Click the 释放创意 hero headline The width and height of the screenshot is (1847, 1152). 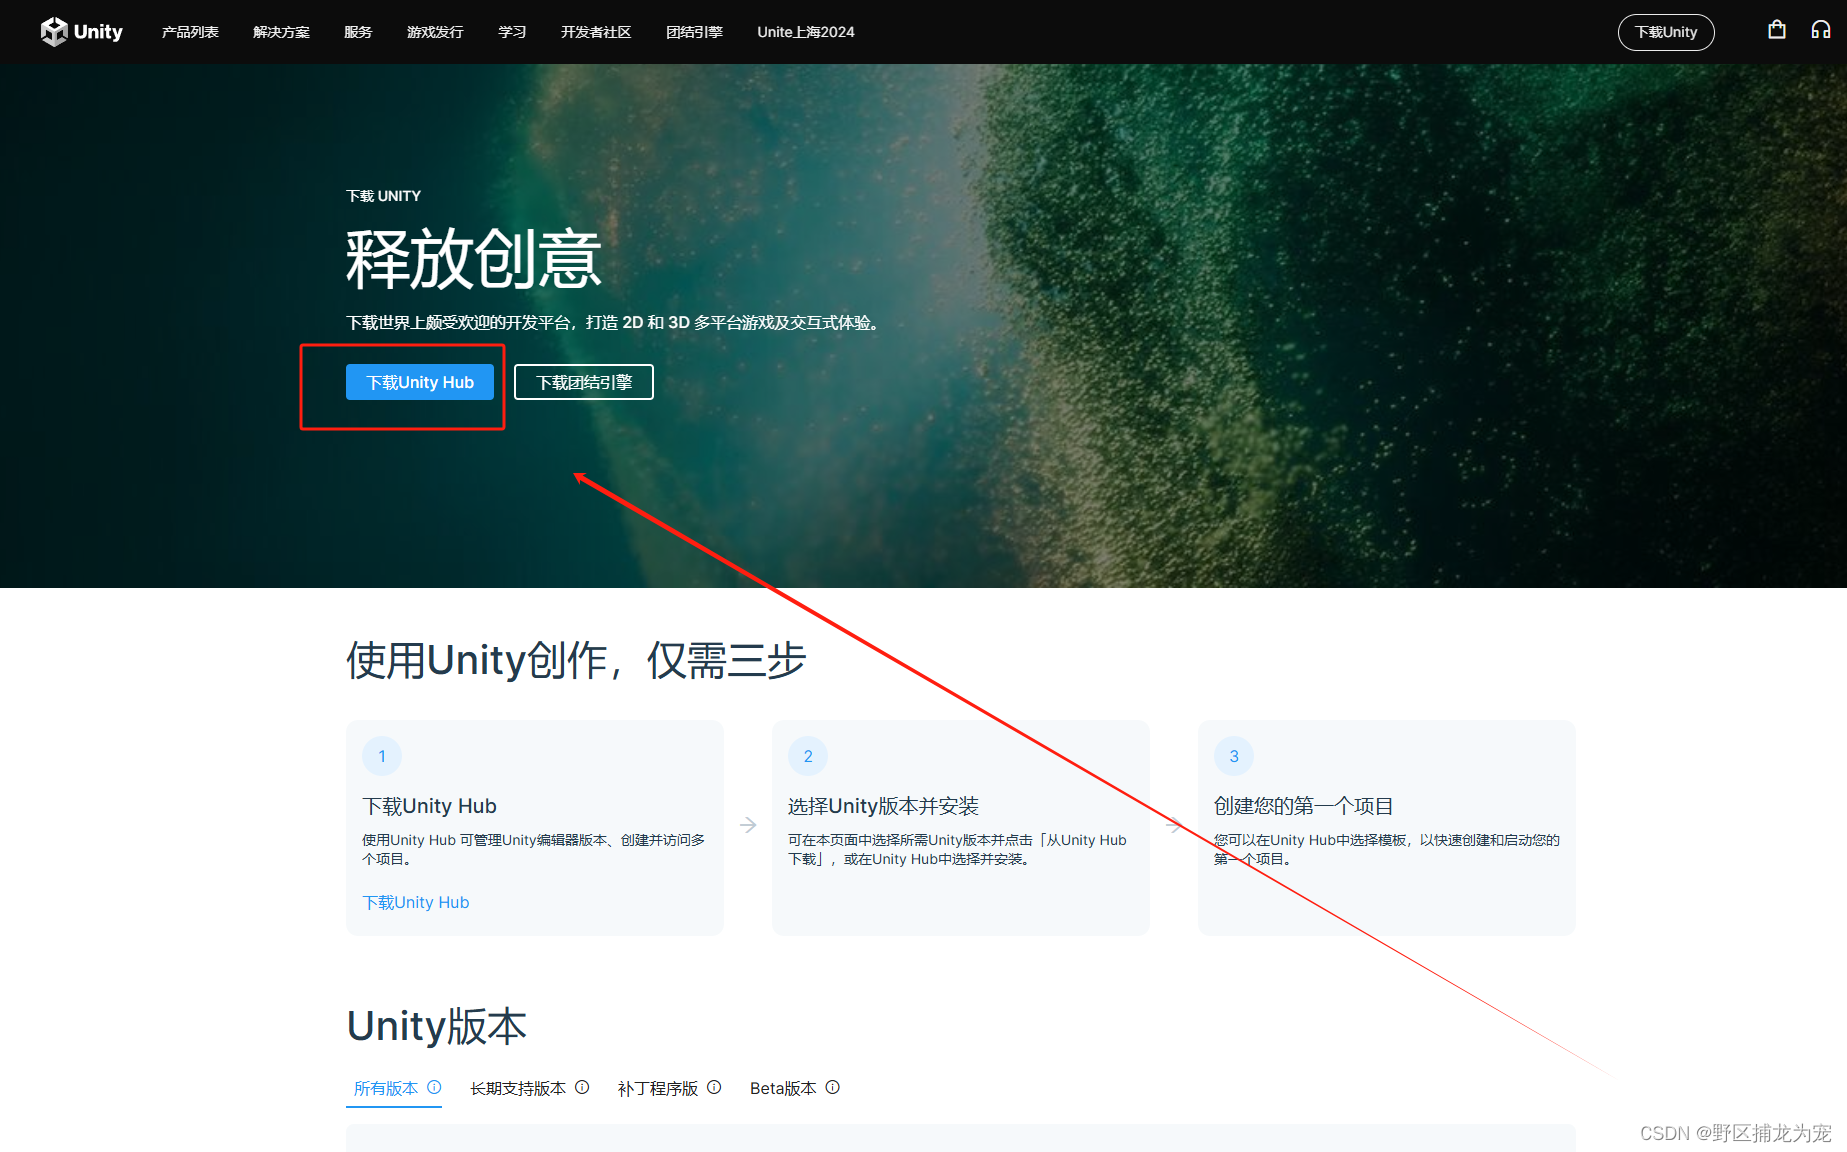pyautogui.click(x=474, y=259)
